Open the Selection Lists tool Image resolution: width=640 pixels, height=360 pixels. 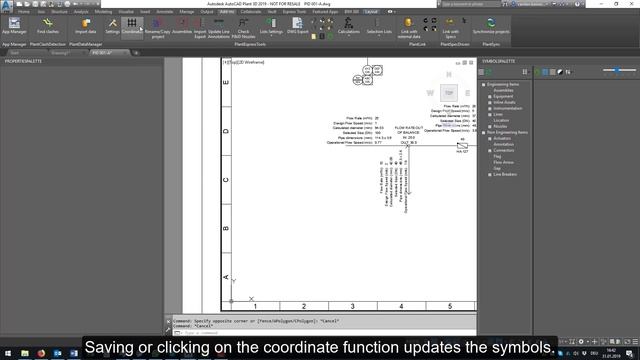point(379,26)
